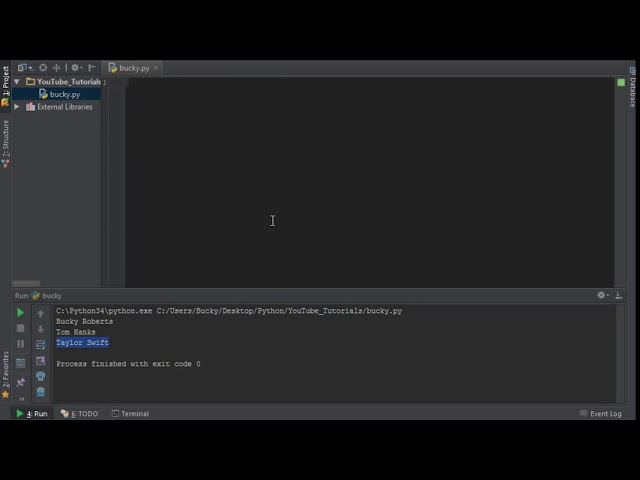Image resolution: width=640 pixels, height=480 pixels.
Task: Hide the Run tool window
Action: [x=619, y=295]
